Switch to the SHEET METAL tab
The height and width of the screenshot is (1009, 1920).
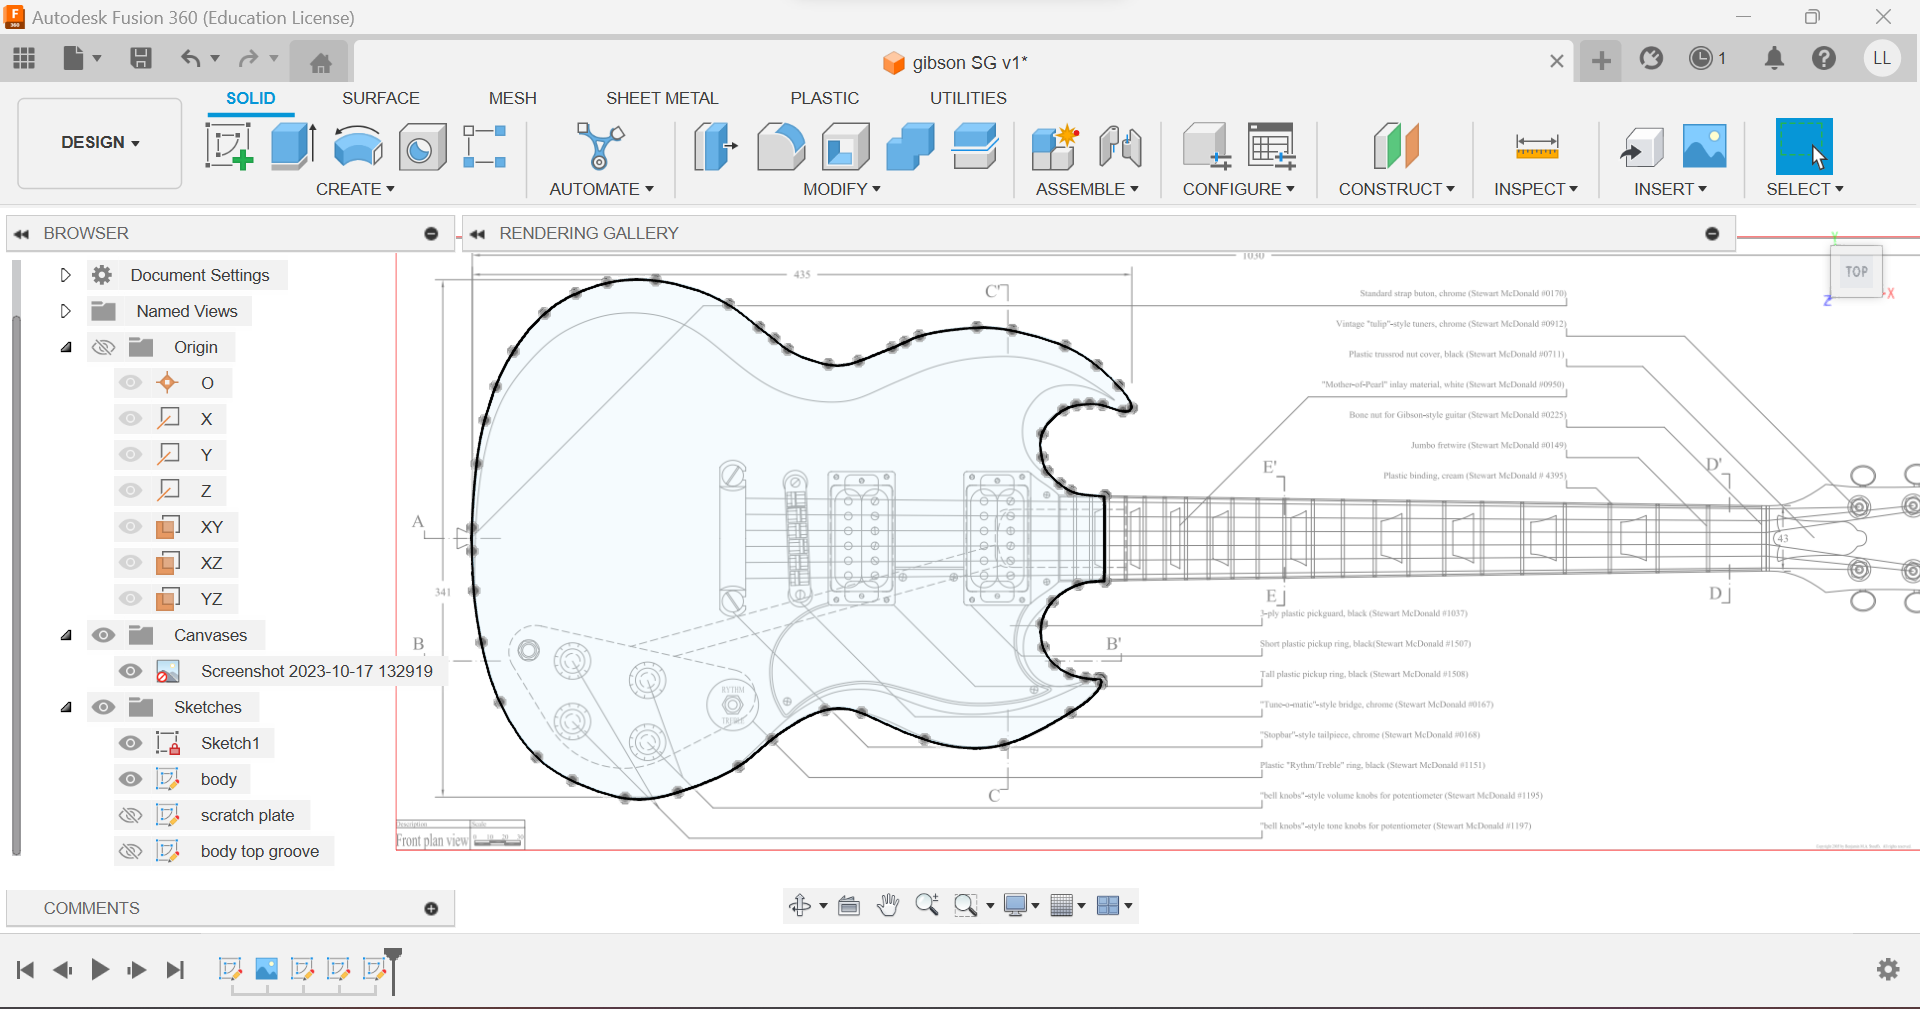[x=662, y=98]
